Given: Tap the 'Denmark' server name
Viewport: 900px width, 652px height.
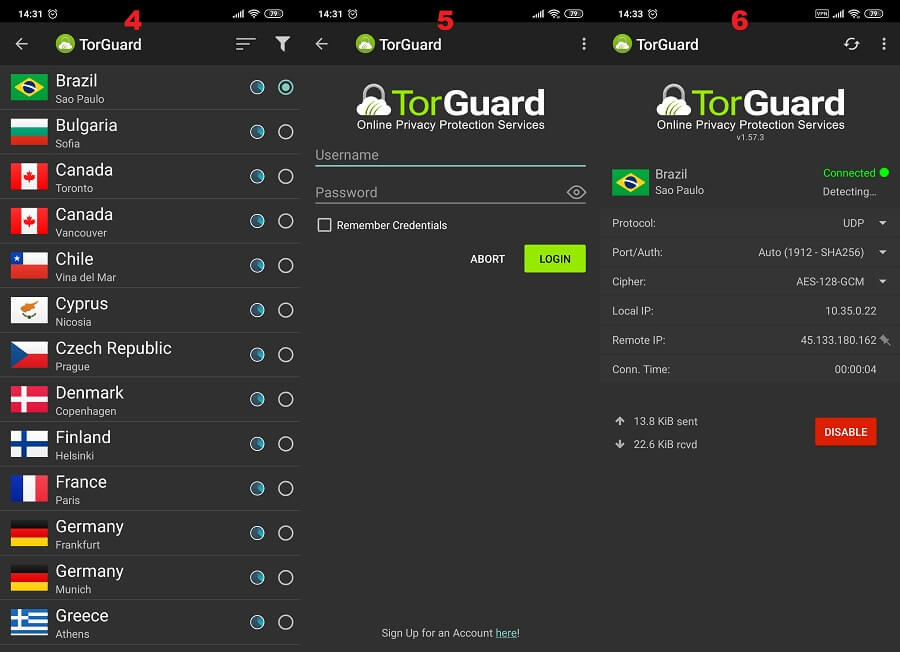Looking at the screenshot, I should 90,393.
